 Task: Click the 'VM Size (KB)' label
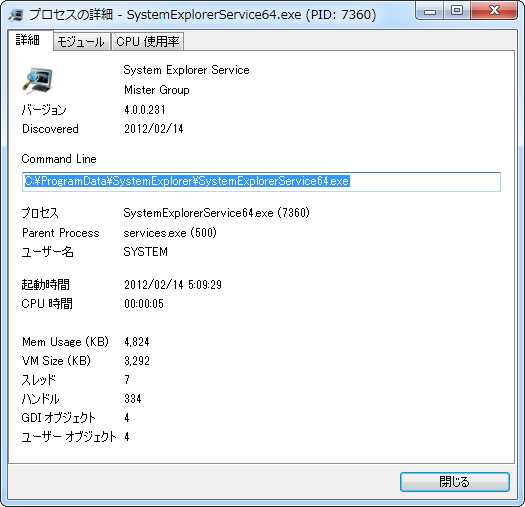tap(56, 361)
